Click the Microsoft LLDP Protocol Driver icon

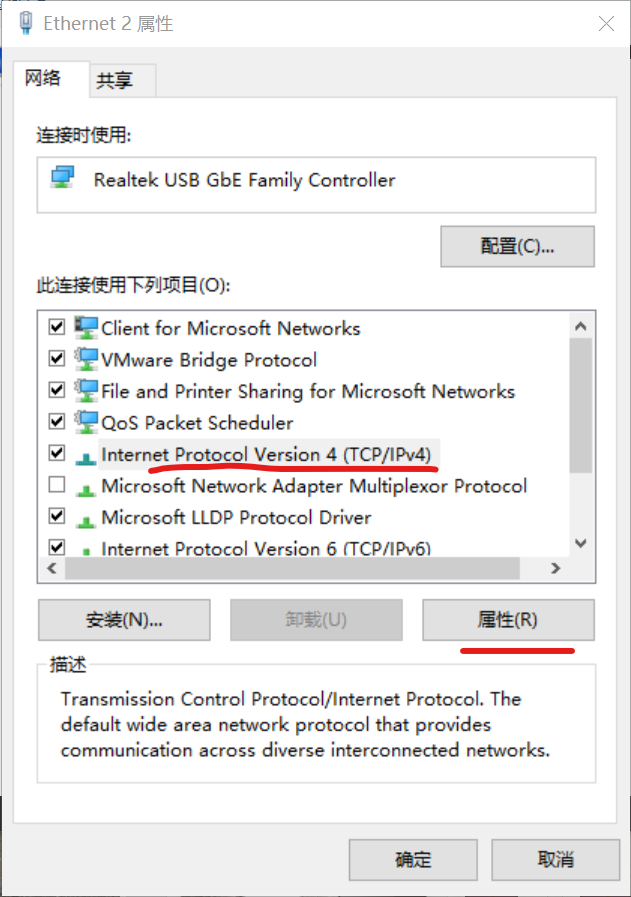pos(86,521)
